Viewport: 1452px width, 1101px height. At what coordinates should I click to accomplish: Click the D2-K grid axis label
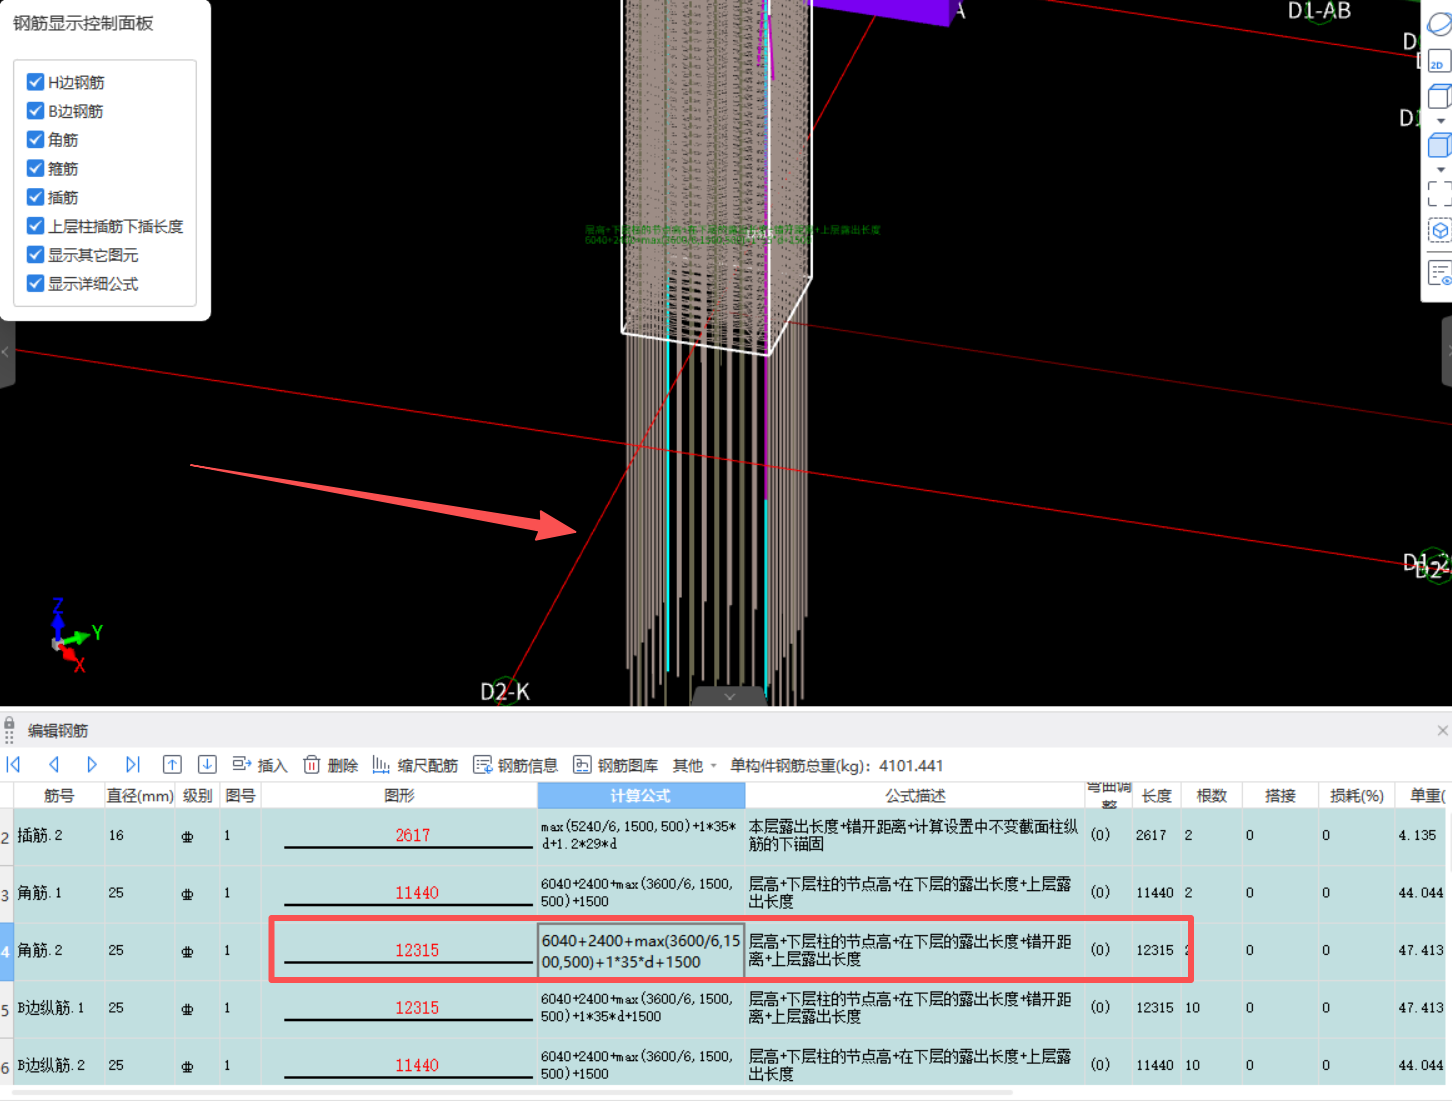coord(505,692)
